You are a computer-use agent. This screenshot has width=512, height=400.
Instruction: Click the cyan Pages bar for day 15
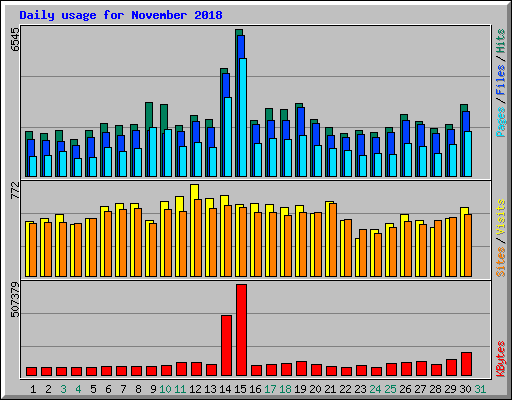pos(243,117)
